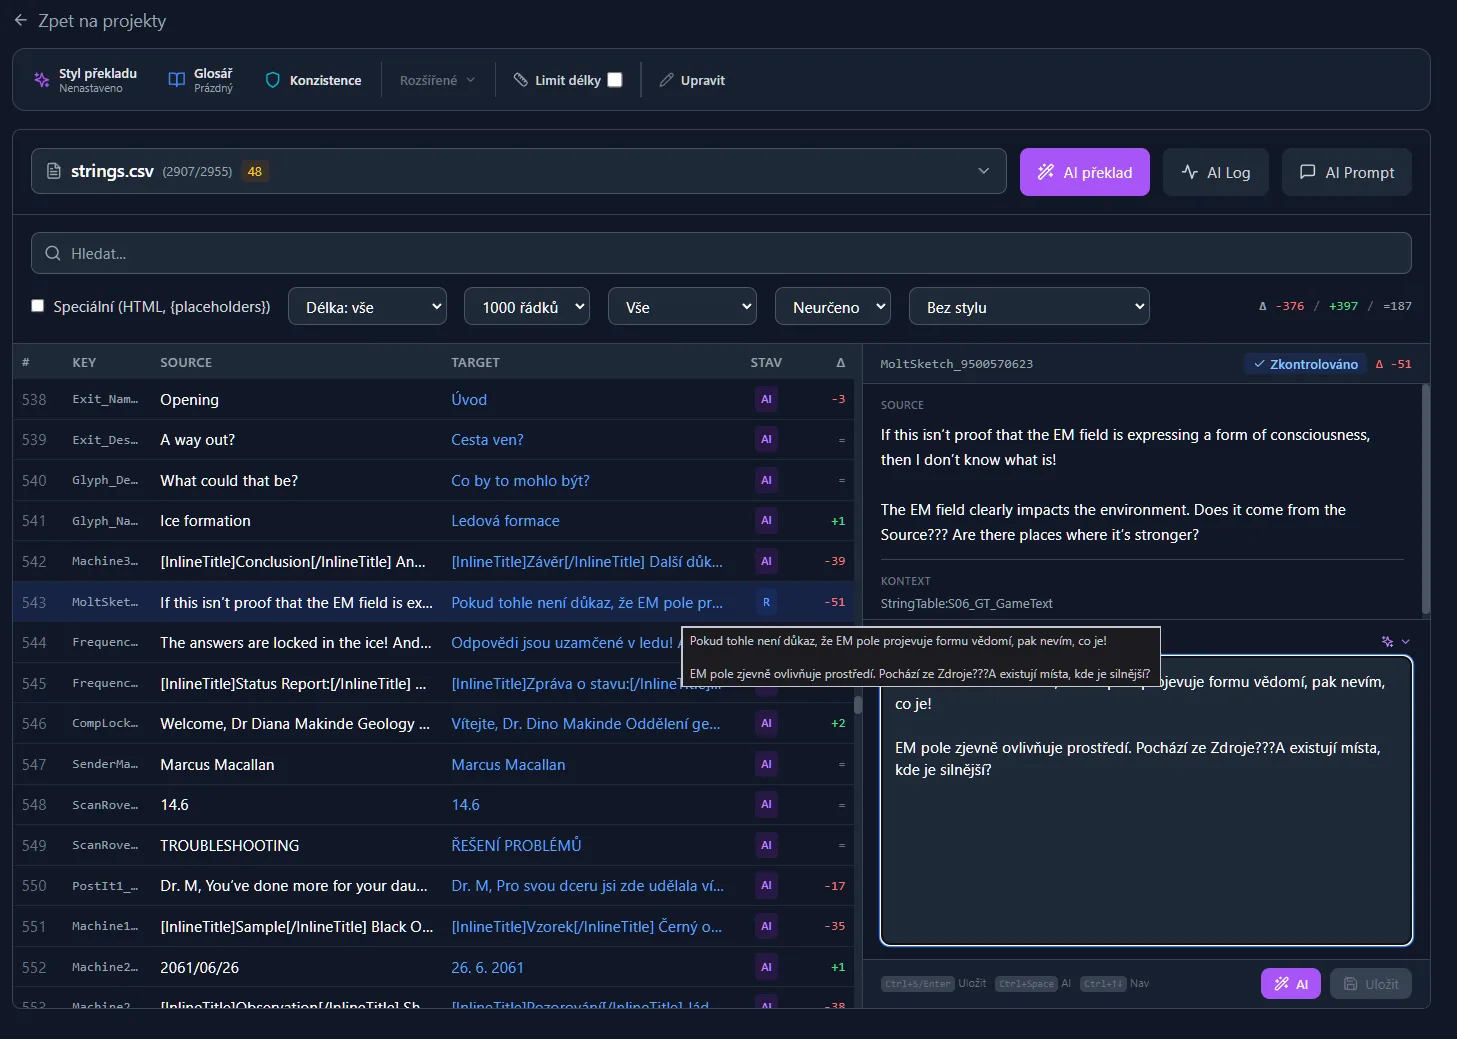1457x1039 pixels.
Task: Click the sparkle icon above translation editor
Action: pos(1387,641)
